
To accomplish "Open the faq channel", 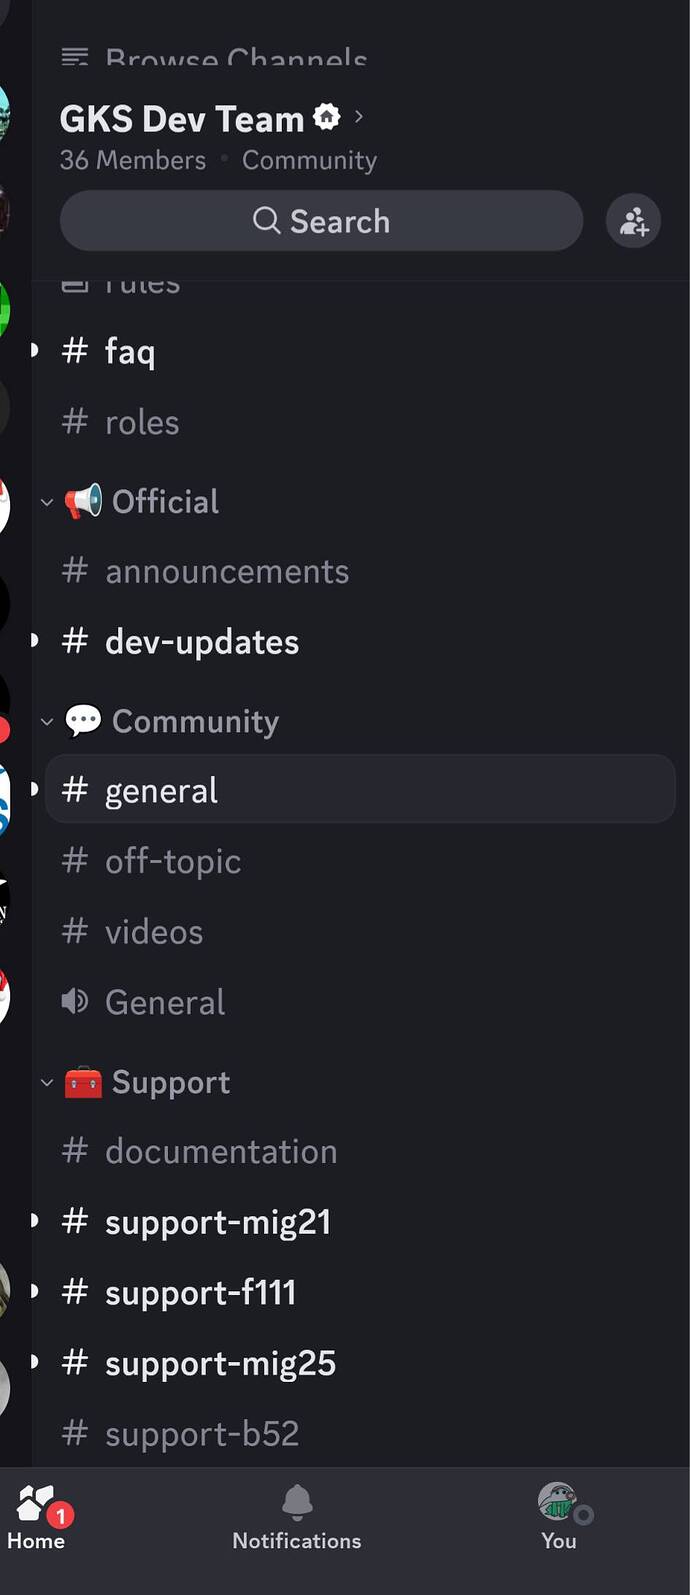I will (130, 352).
